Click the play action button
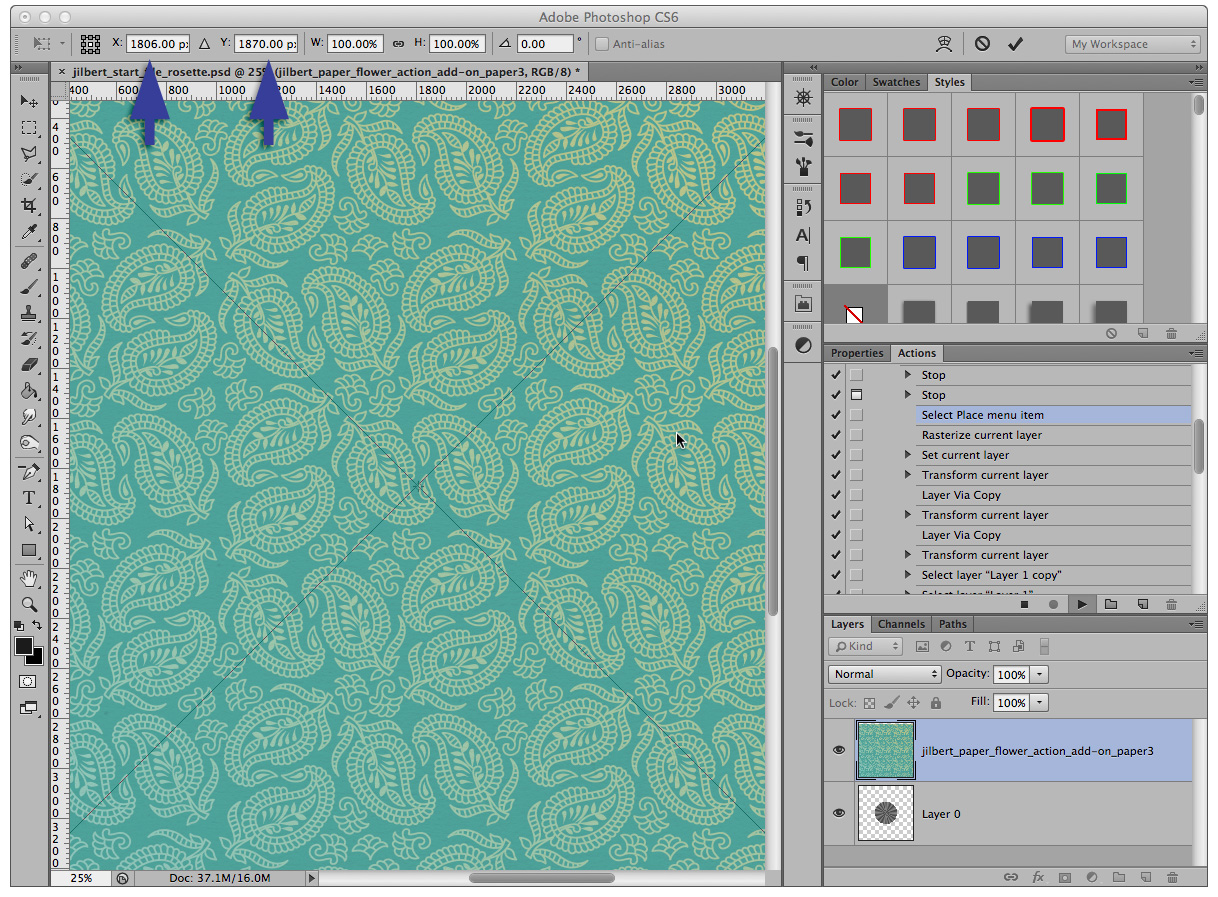 point(1081,604)
